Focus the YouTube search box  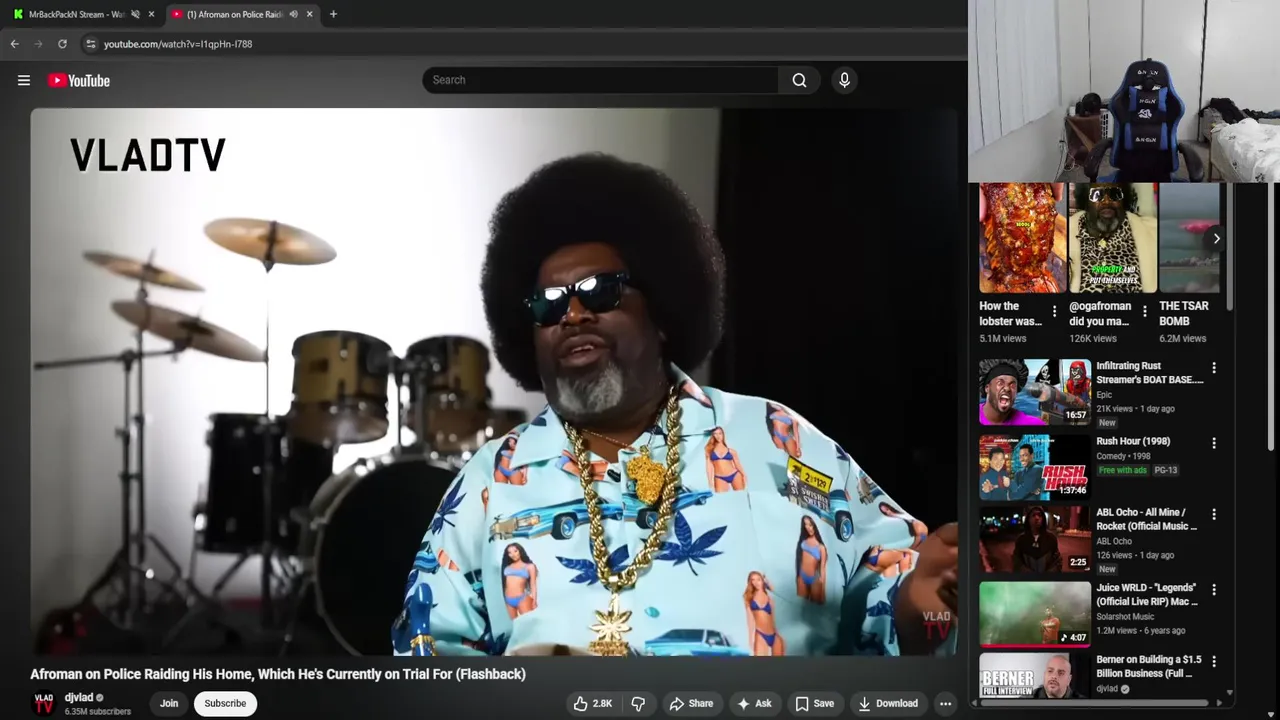click(x=600, y=80)
